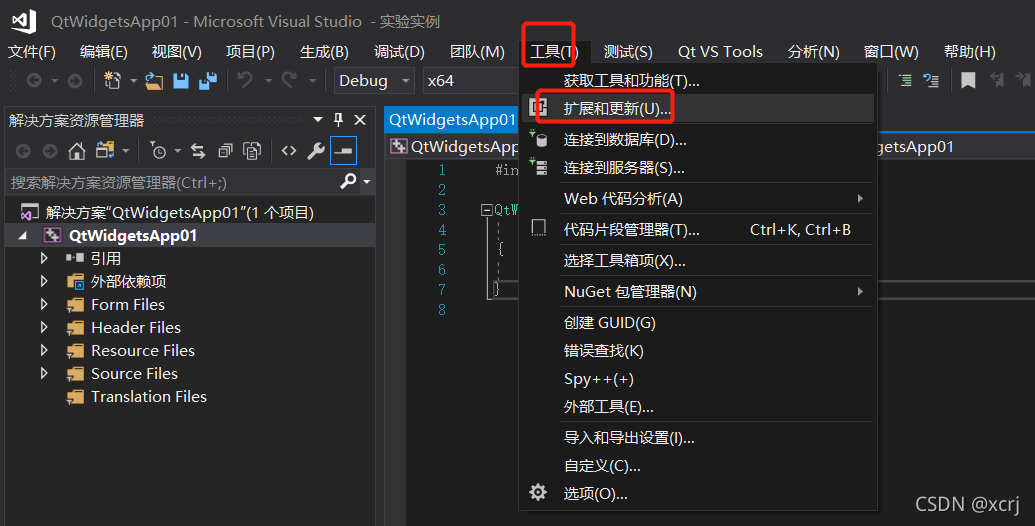Select 扩展和更新(U)... menu entry
This screenshot has height=526, width=1035.
coord(698,108)
